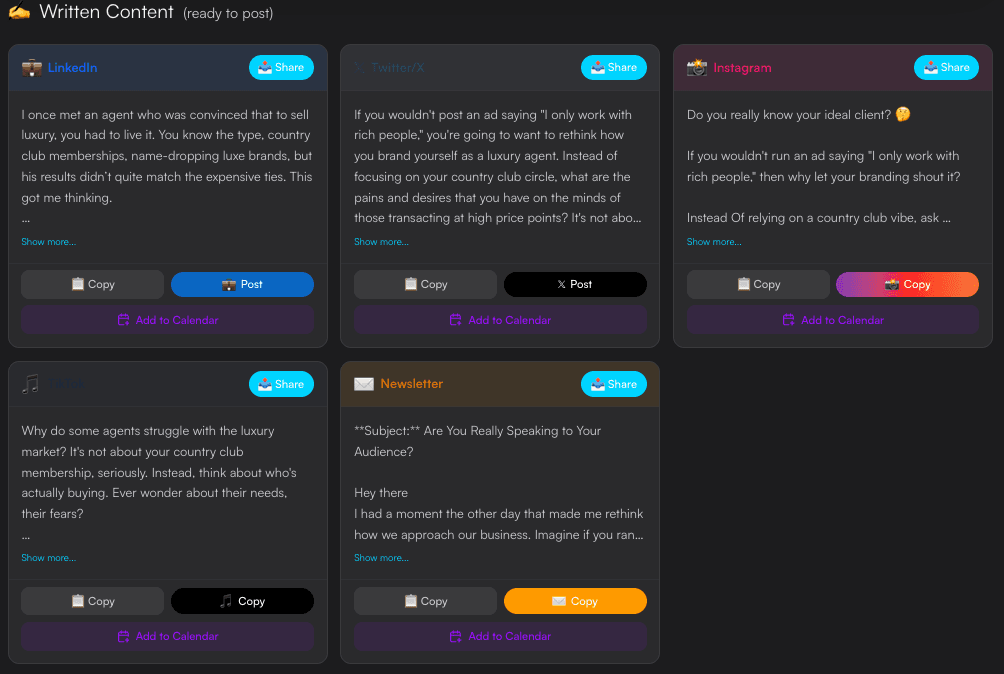Copy the Newsletter with the orange Copy button
This screenshot has width=1004, height=674.
click(575, 601)
